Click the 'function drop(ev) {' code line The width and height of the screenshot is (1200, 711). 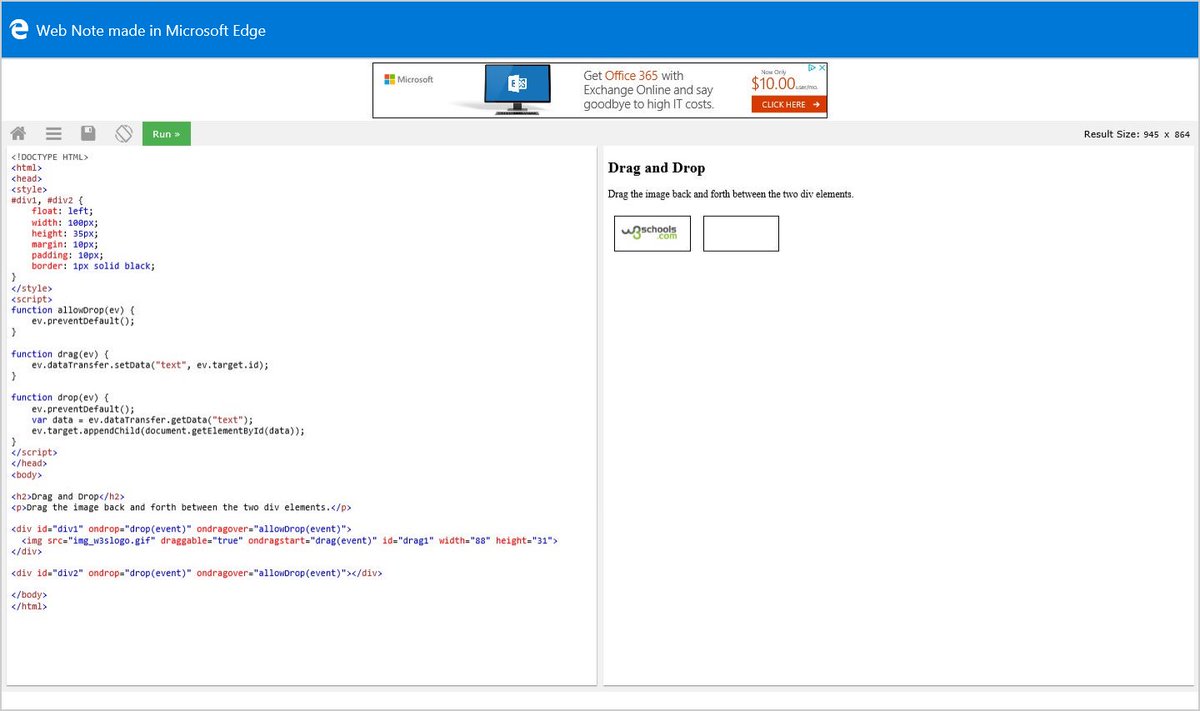60,397
